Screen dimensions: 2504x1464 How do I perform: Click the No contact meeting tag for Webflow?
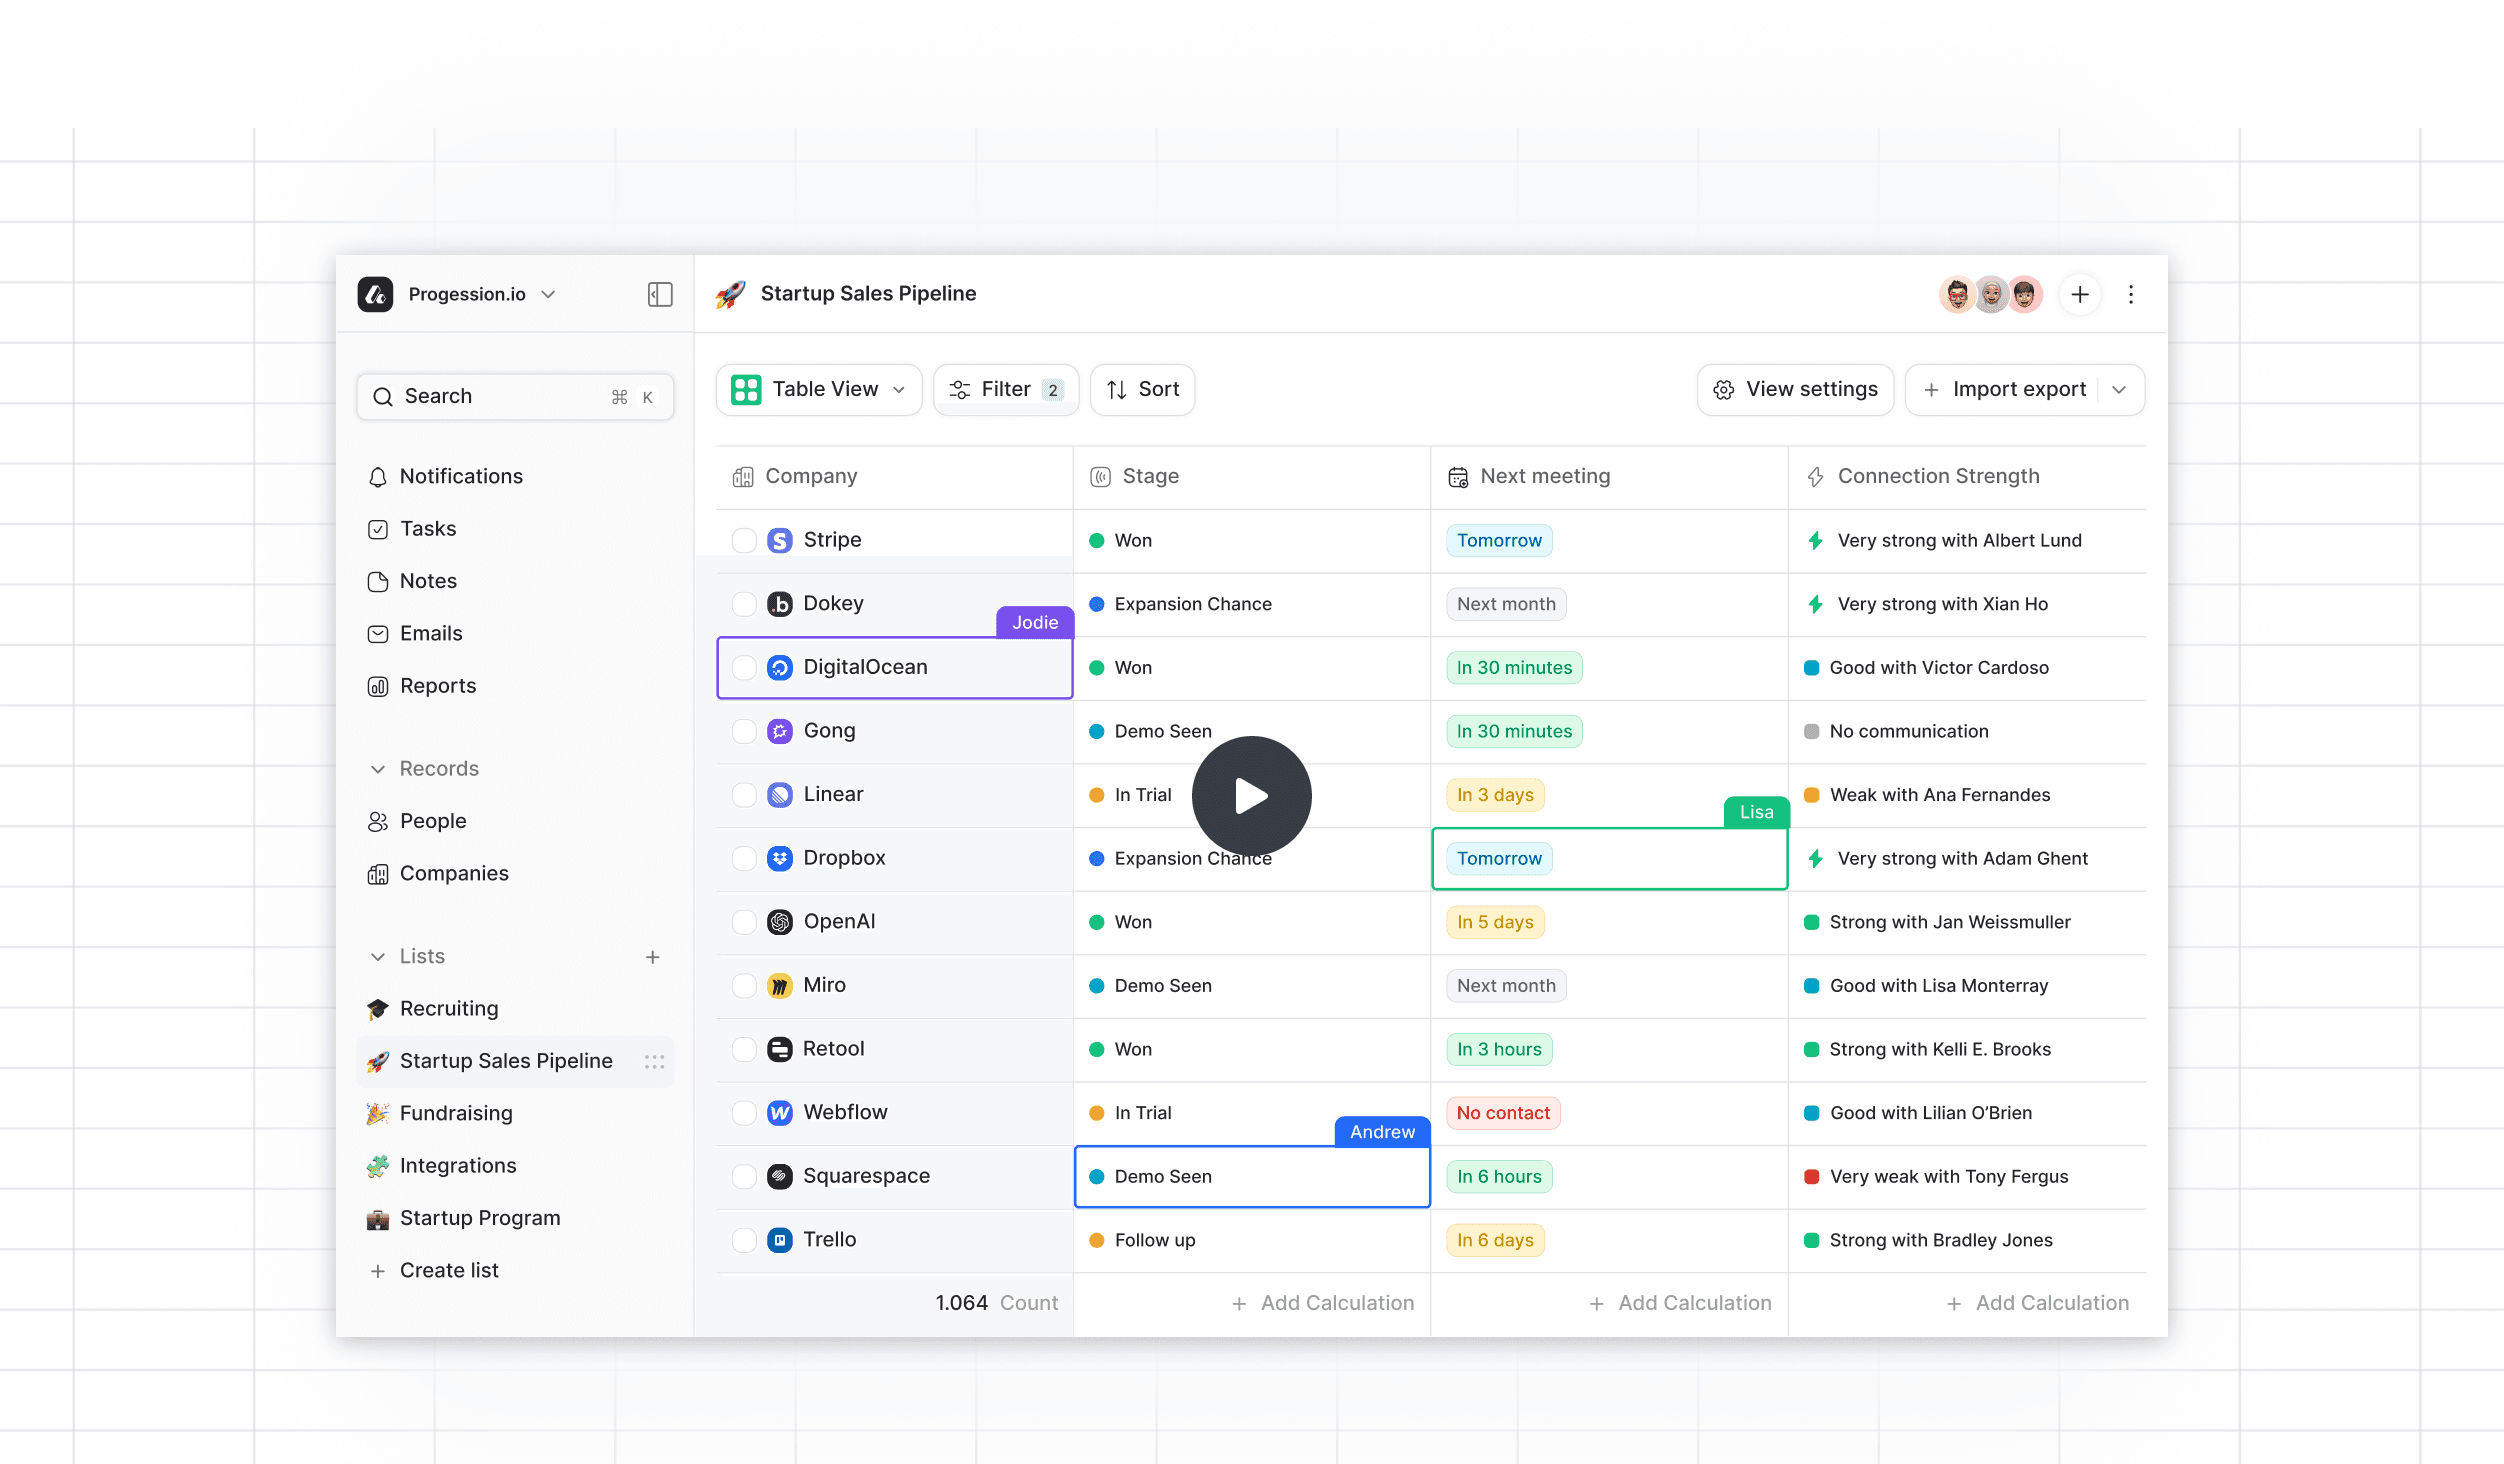click(x=1503, y=1112)
